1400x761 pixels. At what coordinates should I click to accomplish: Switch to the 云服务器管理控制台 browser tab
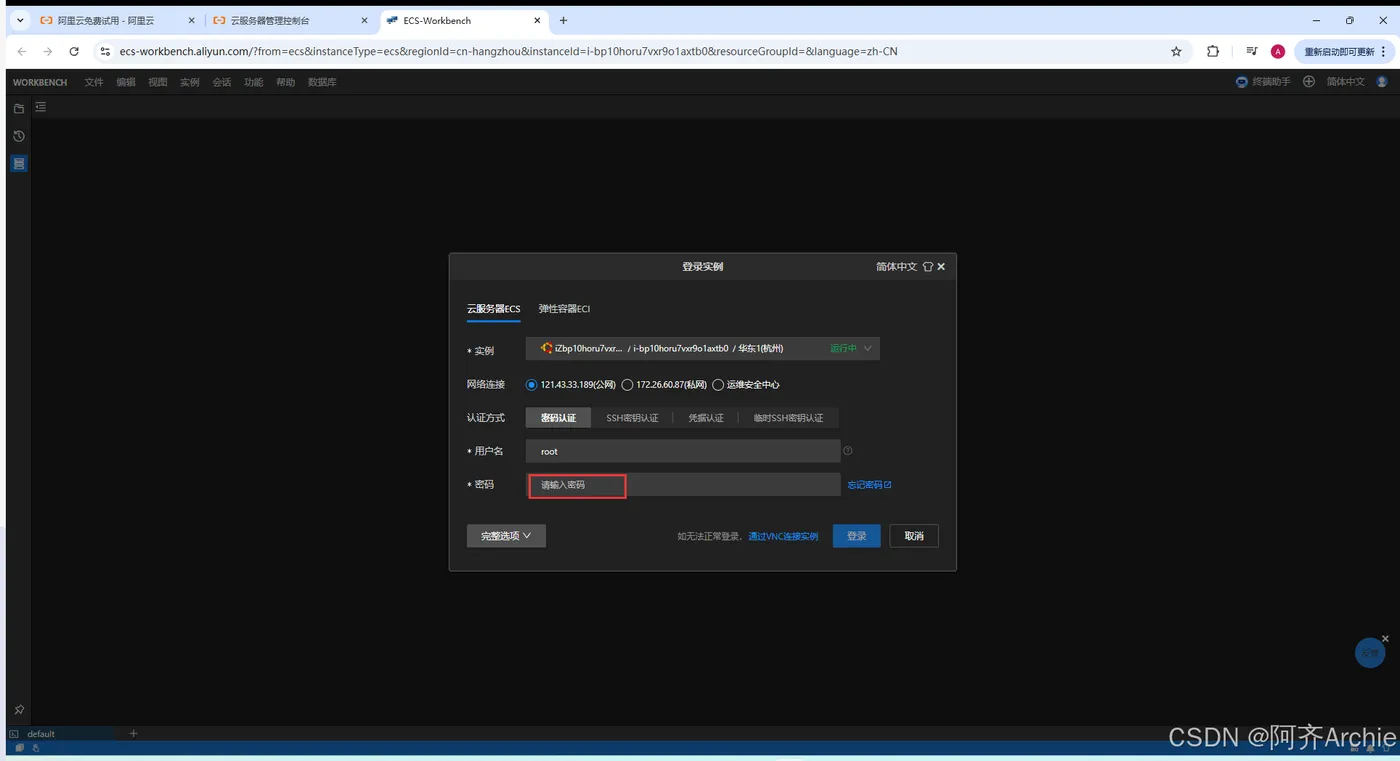point(291,20)
